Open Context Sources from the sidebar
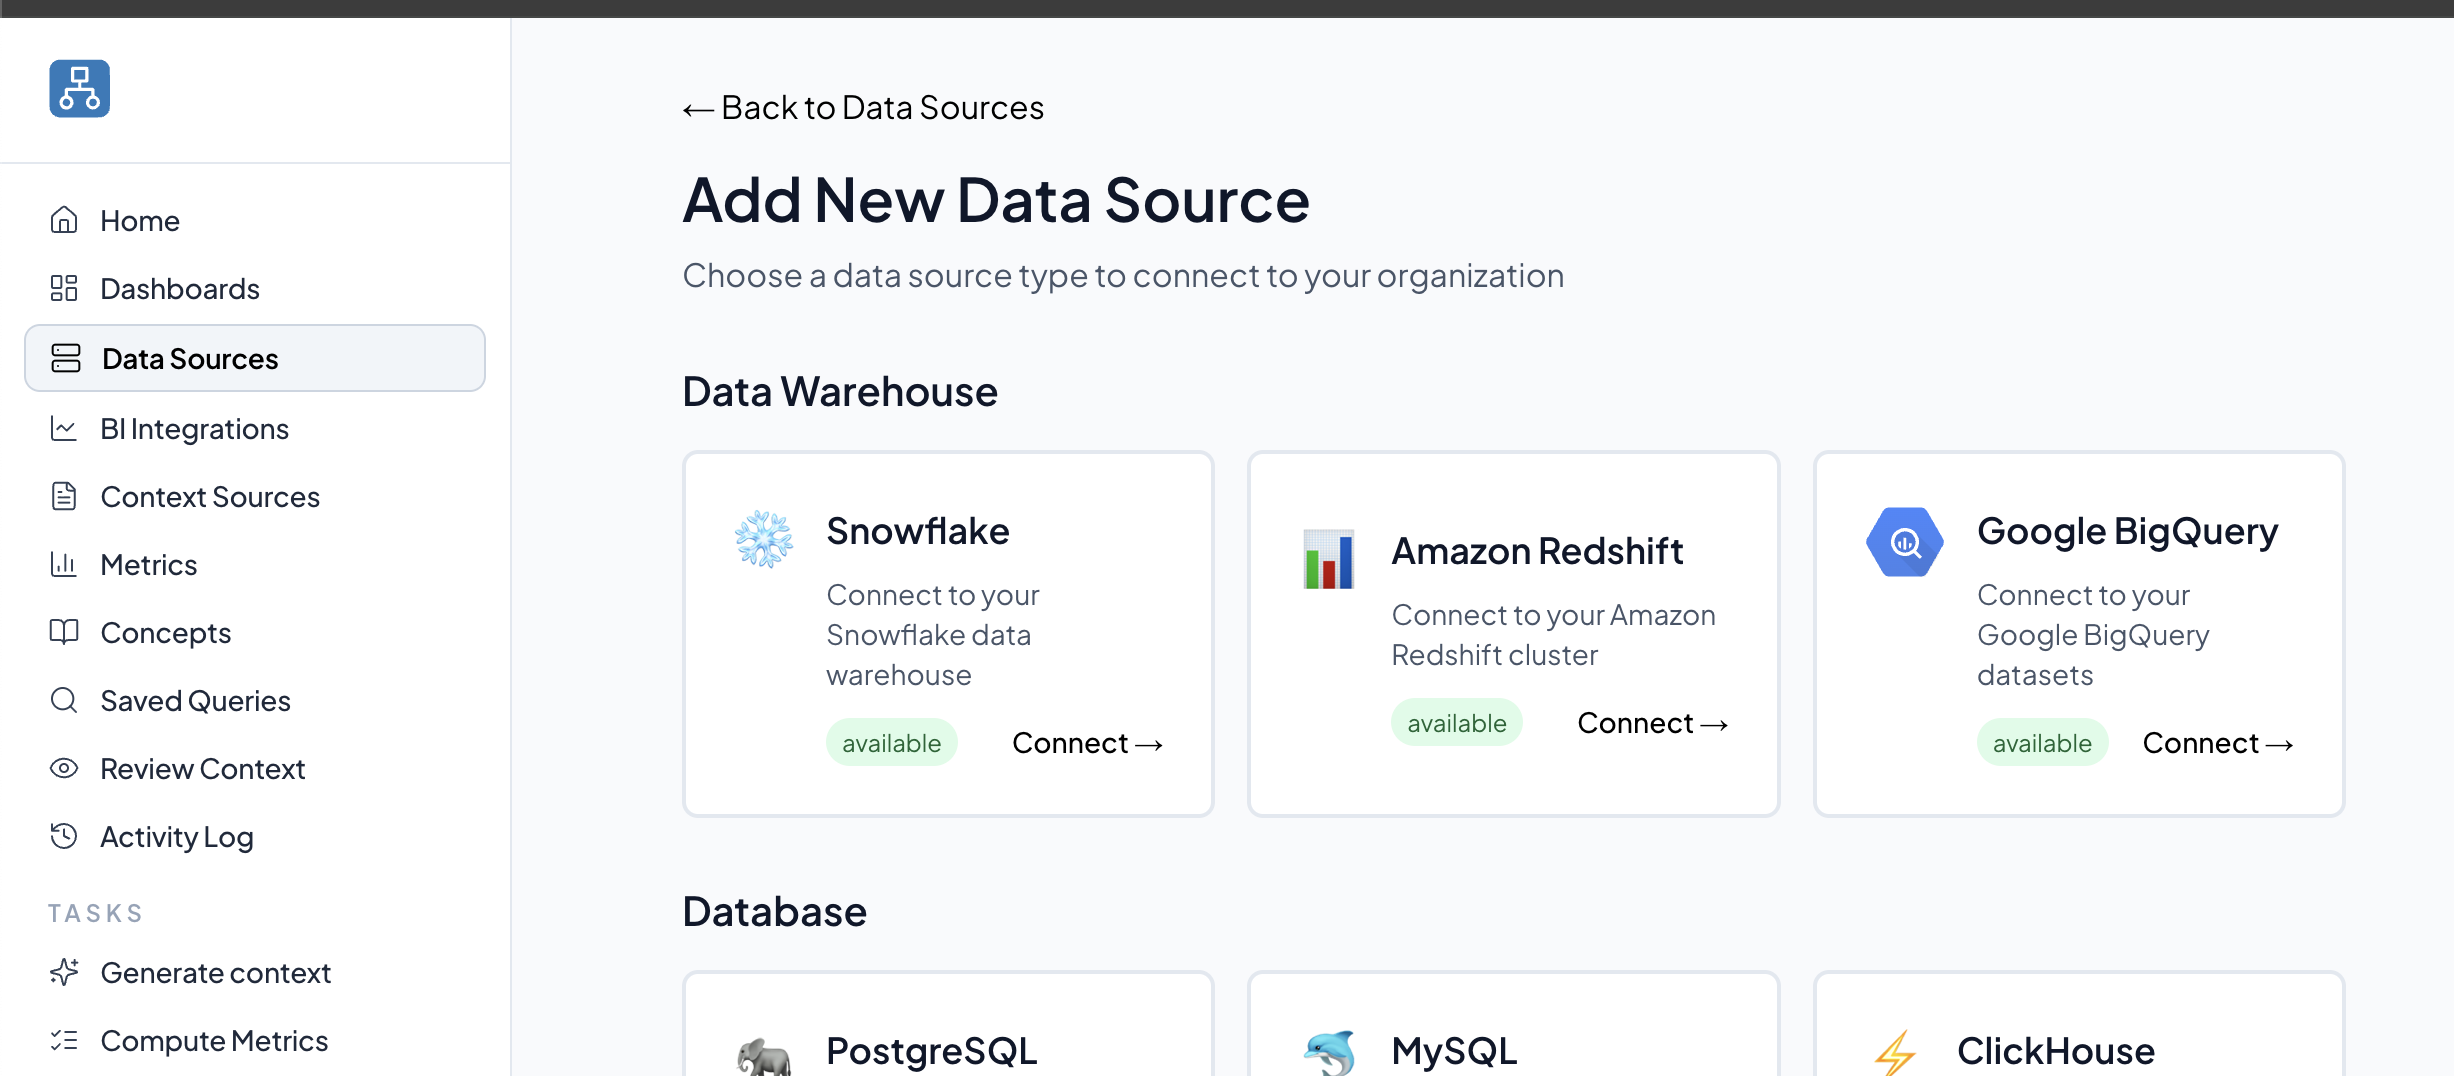 [x=210, y=496]
